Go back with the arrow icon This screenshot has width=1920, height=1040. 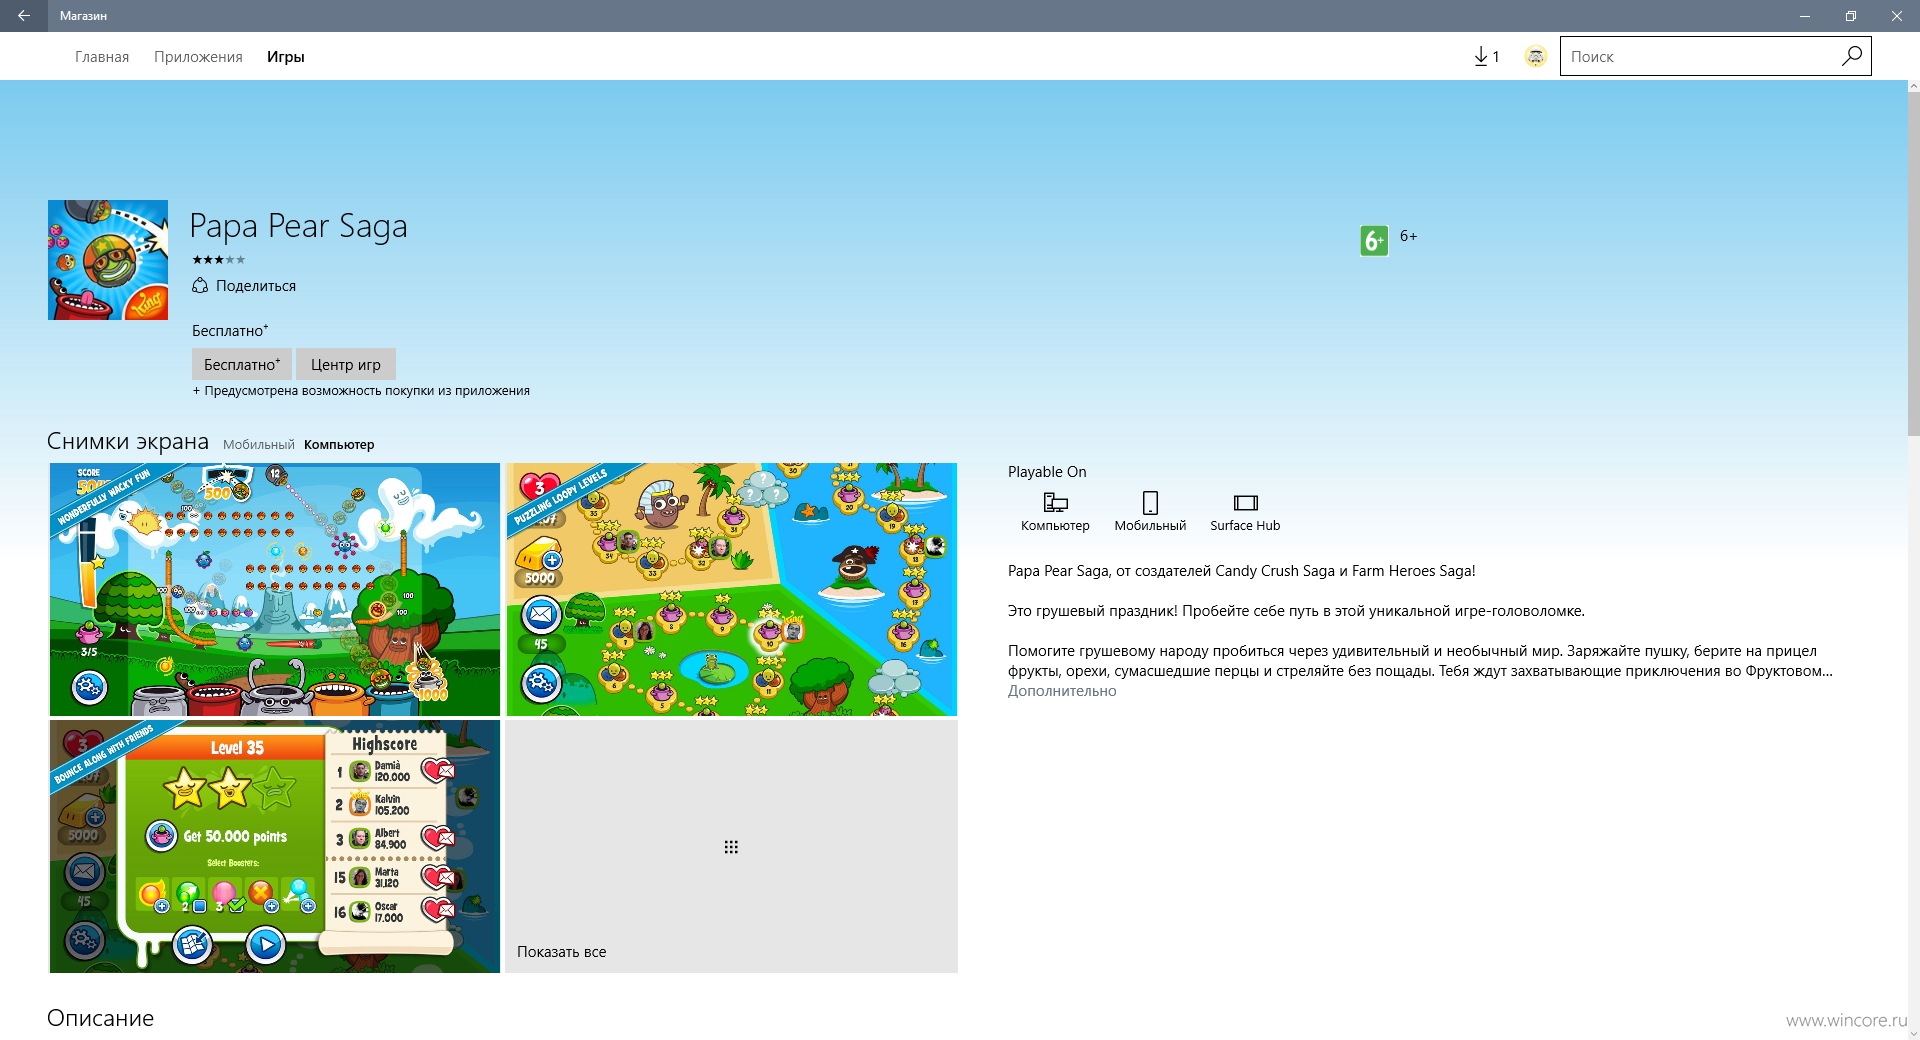[24, 16]
